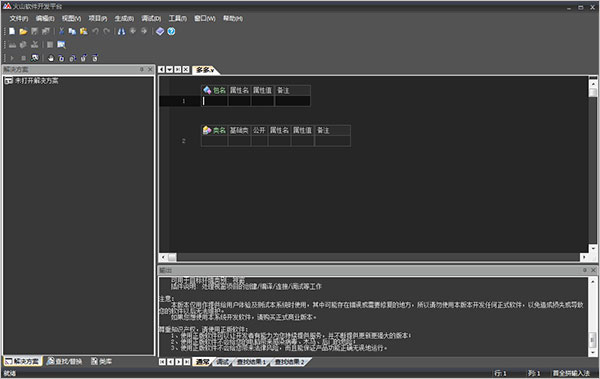Open the blue book reference icon
This screenshot has height=379, width=600.
click(160, 31)
